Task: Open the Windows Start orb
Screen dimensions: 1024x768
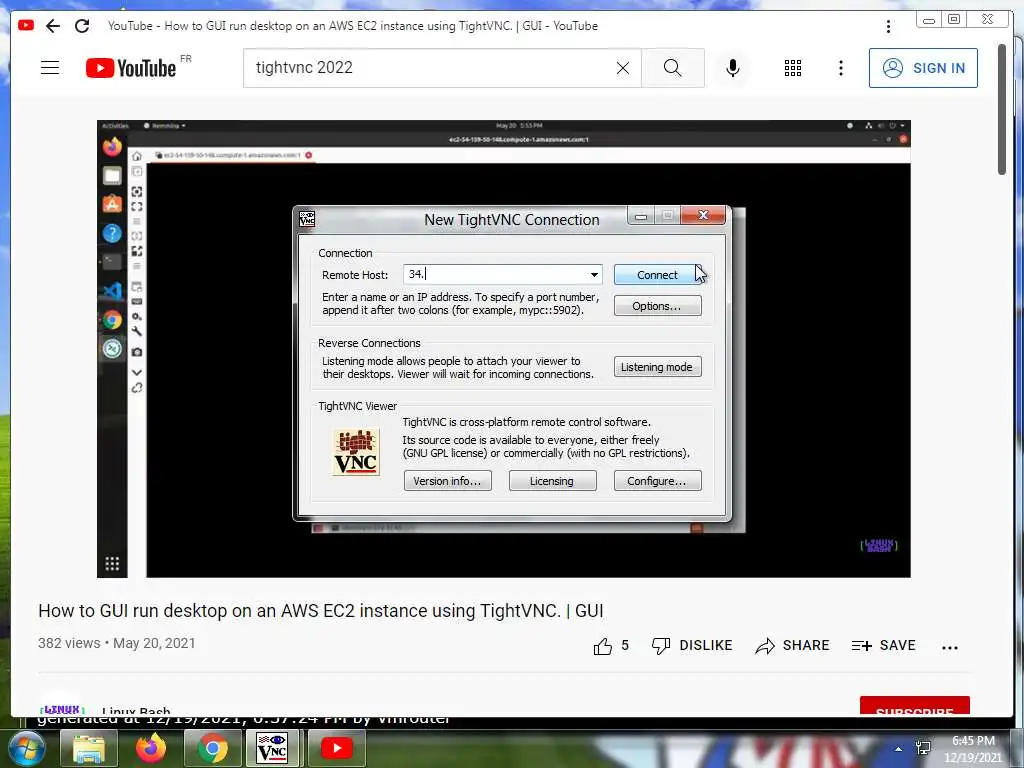Action: (25, 749)
